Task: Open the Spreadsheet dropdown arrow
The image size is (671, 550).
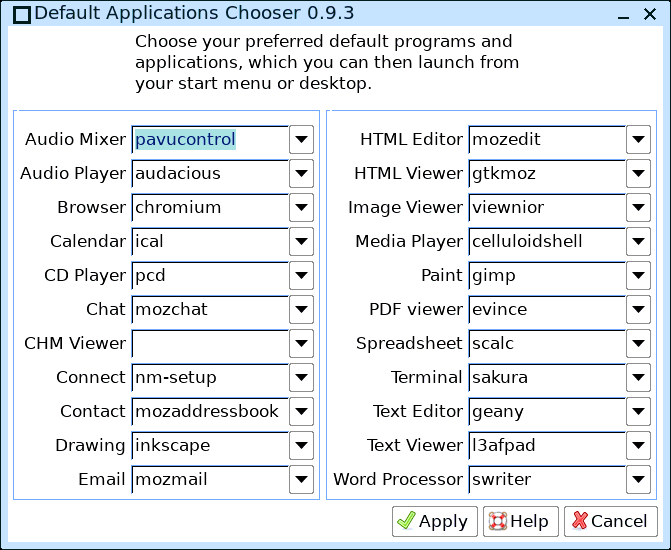Action: click(638, 343)
